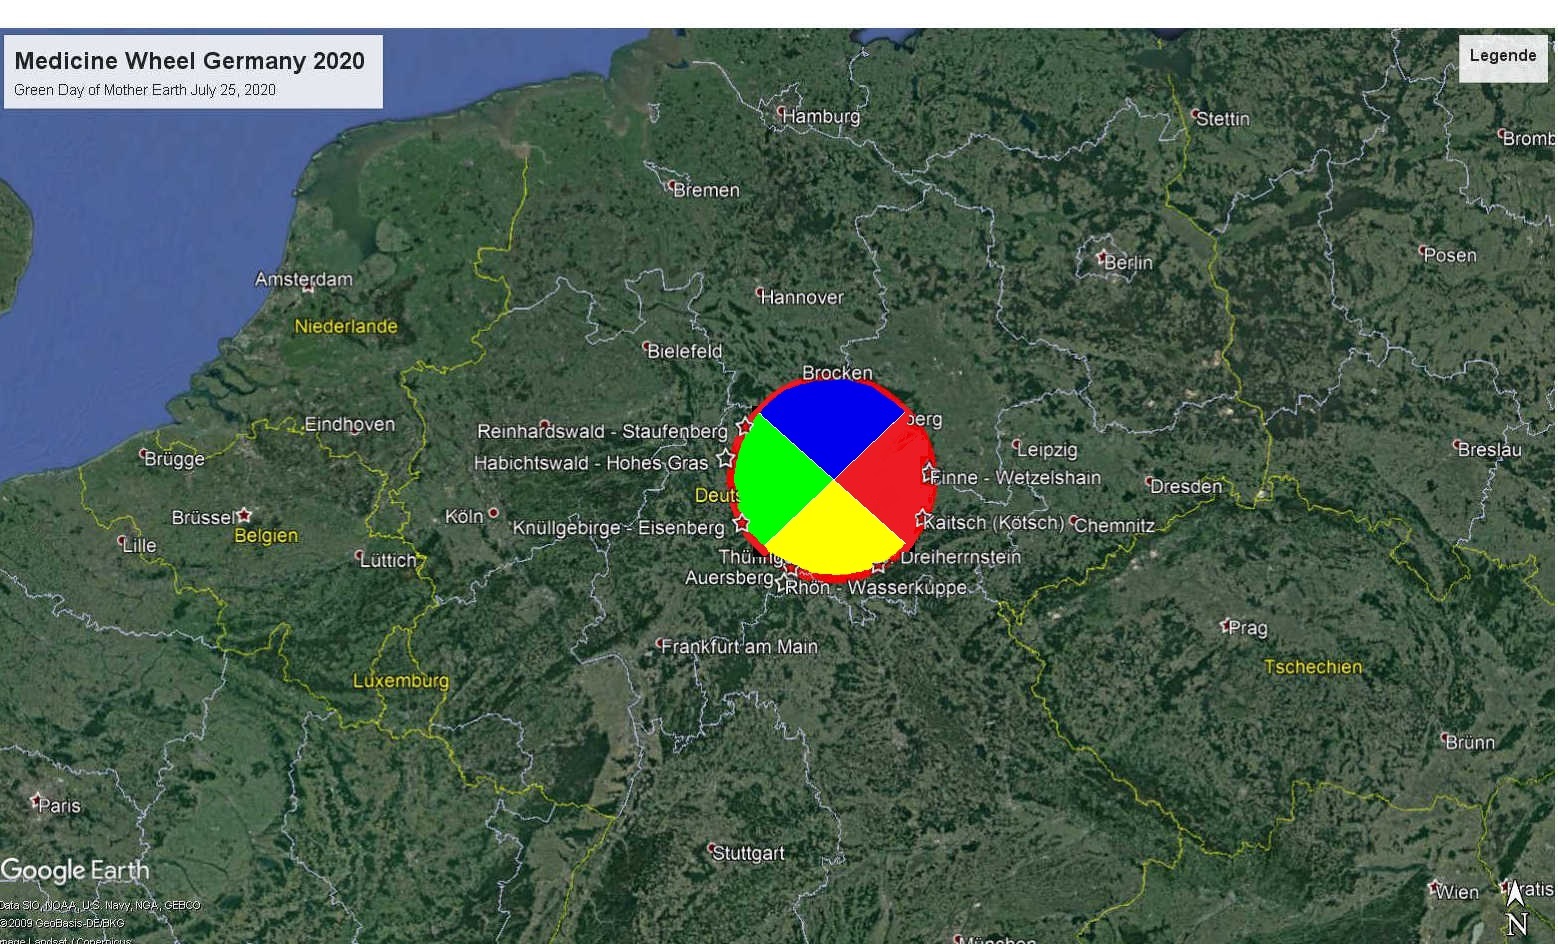Click the Finne - Wetzelshain star marker
Image resolution: width=1558 pixels, height=944 pixels.
coord(929,471)
